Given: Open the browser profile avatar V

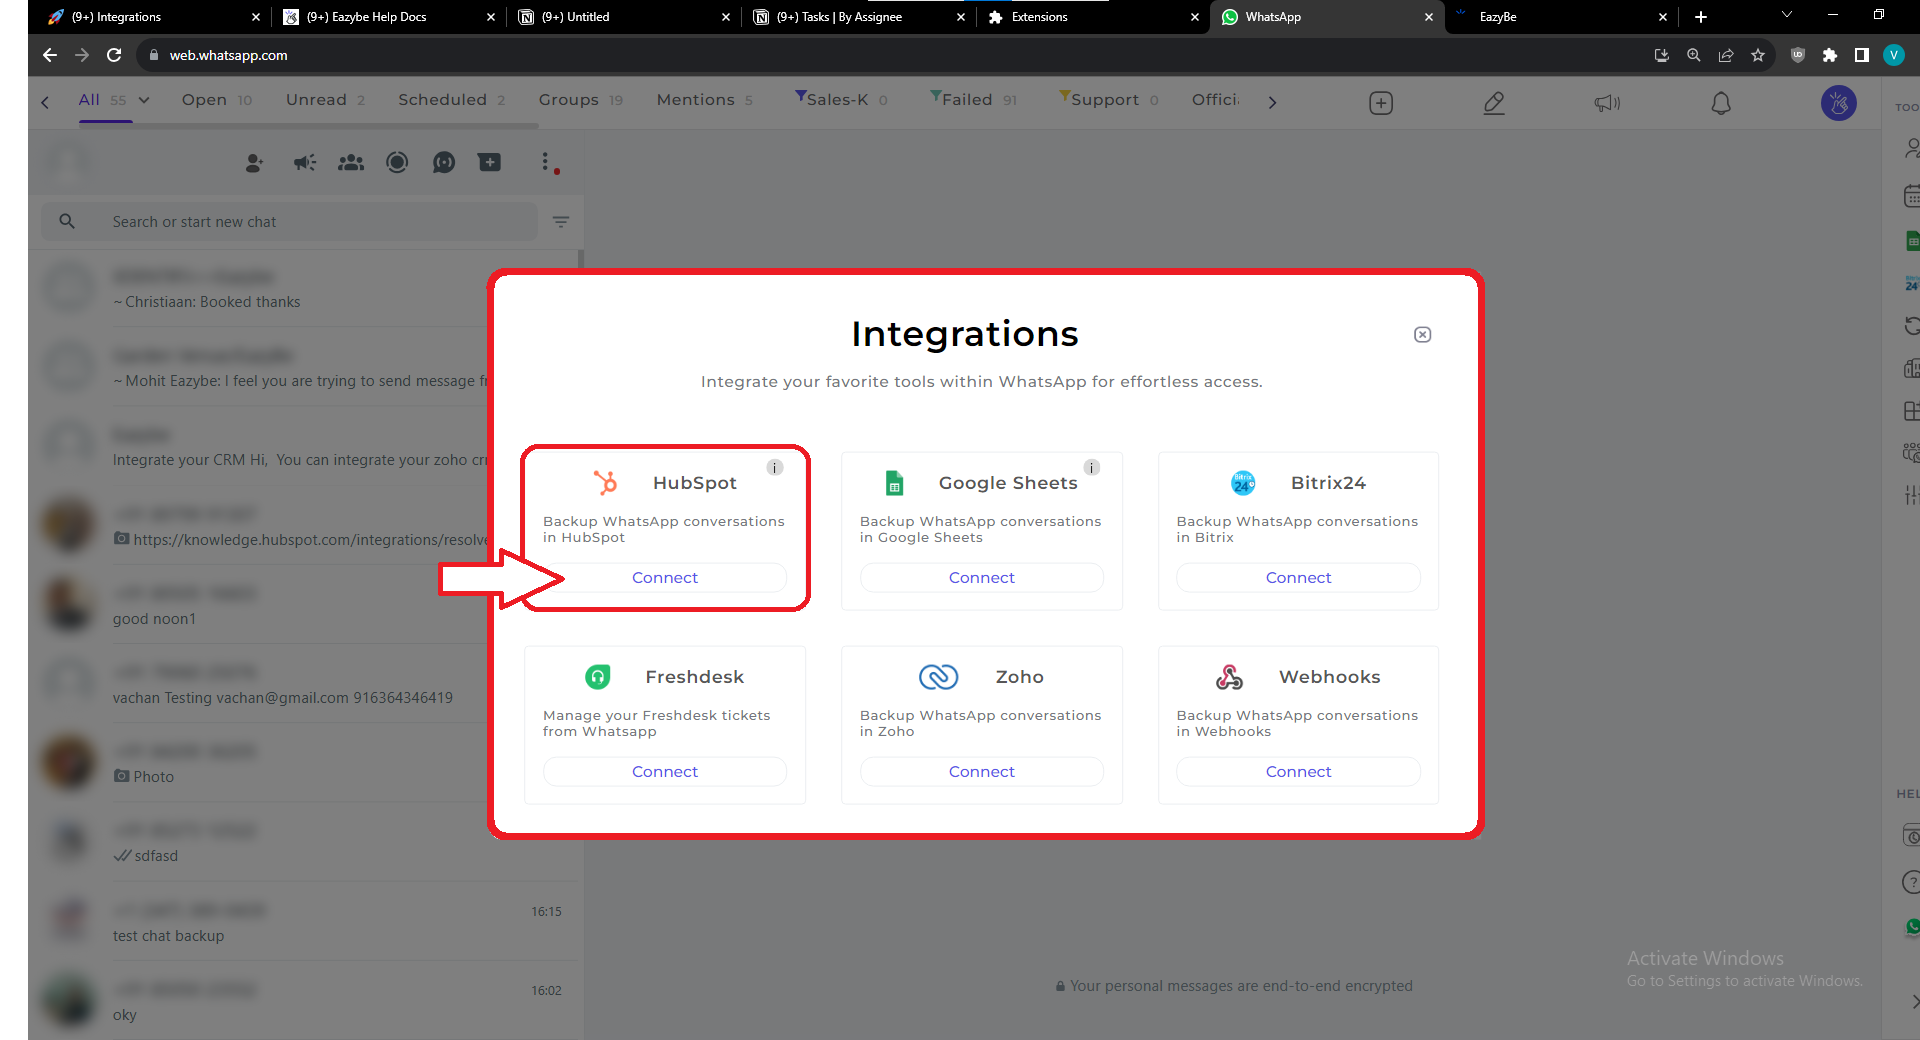Looking at the screenshot, I should coord(1893,55).
